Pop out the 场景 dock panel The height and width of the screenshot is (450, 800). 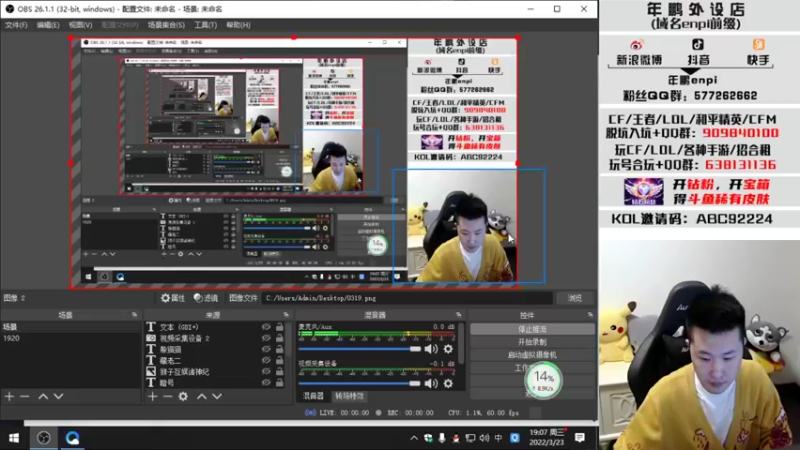coord(134,315)
